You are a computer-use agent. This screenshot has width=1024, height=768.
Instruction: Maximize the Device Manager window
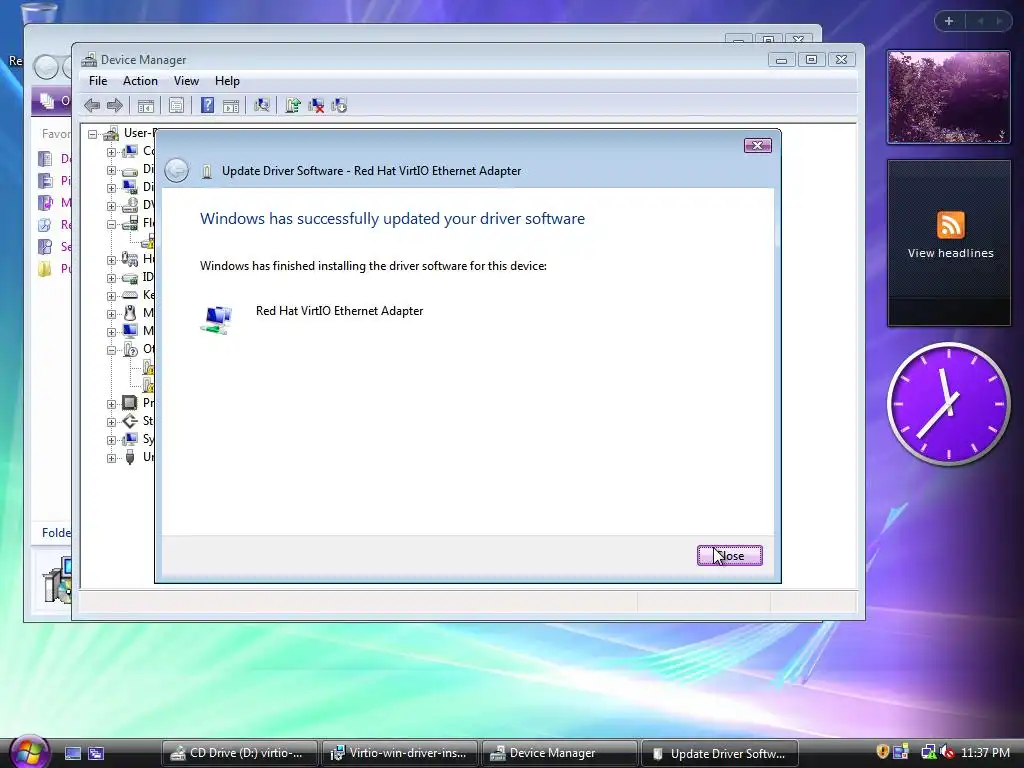point(811,59)
